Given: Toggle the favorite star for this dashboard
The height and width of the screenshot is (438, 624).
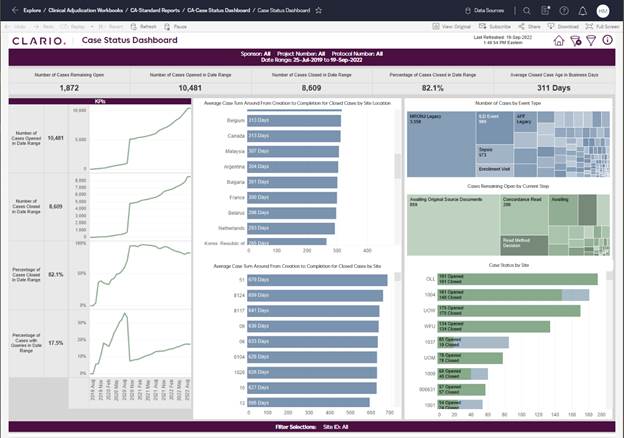Looking at the screenshot, I should click(x=318, y=9).
